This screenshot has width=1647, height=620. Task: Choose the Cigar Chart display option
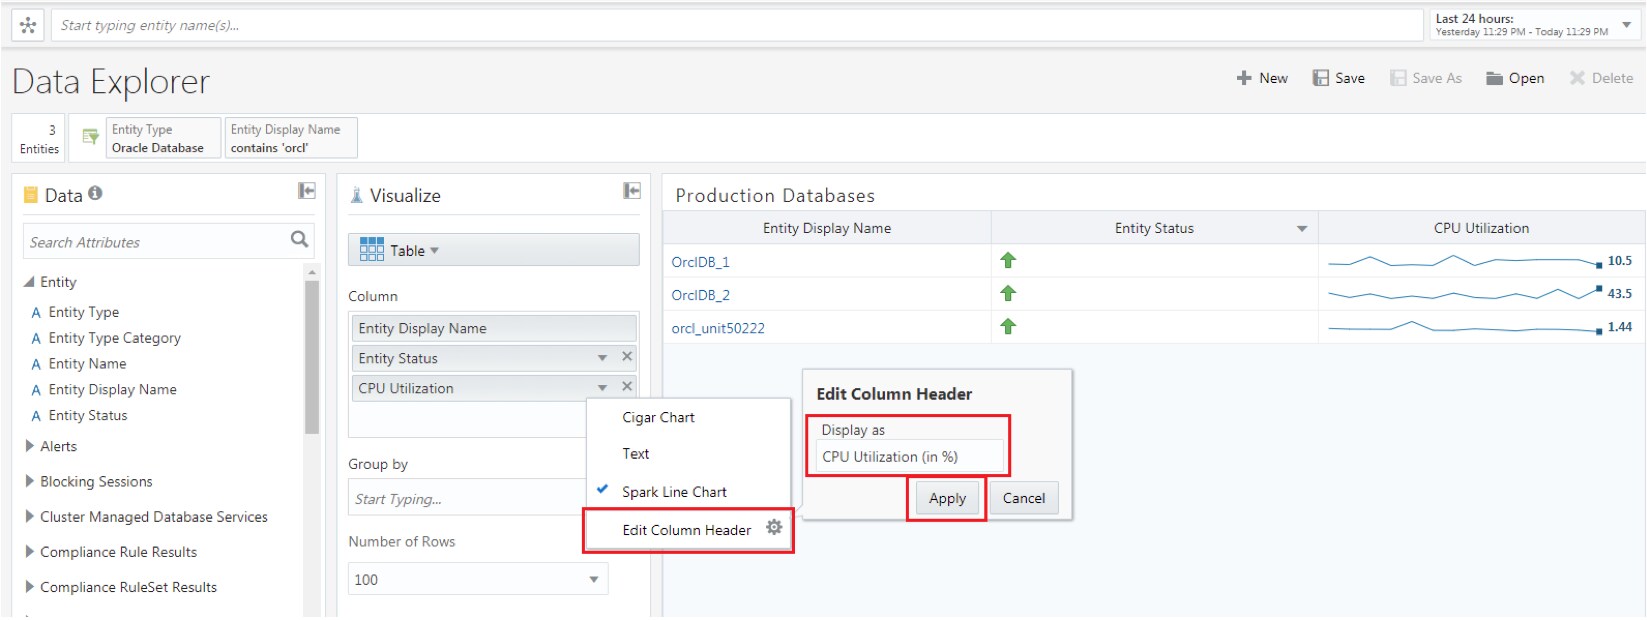[658, 418]
